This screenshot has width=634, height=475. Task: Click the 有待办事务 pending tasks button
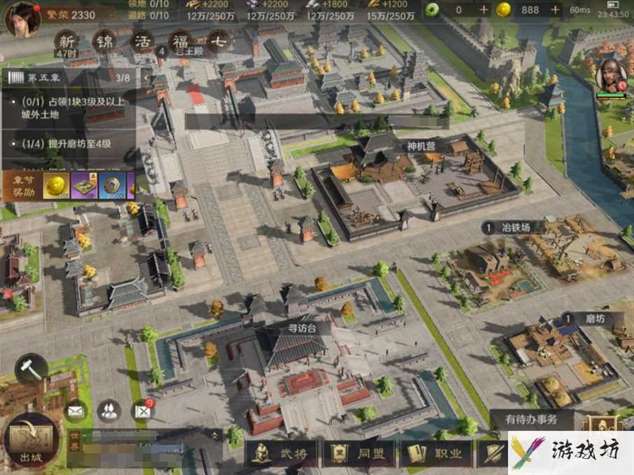(531, 420)
